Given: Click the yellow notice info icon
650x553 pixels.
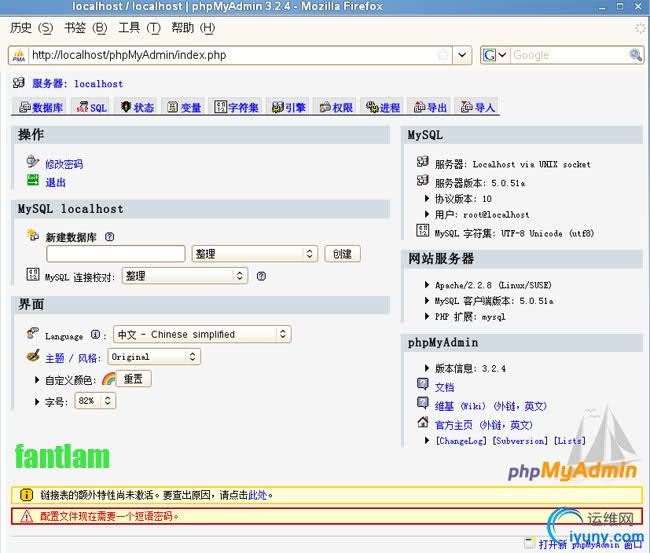Looking at the screenshot, I should pos(26,495).
